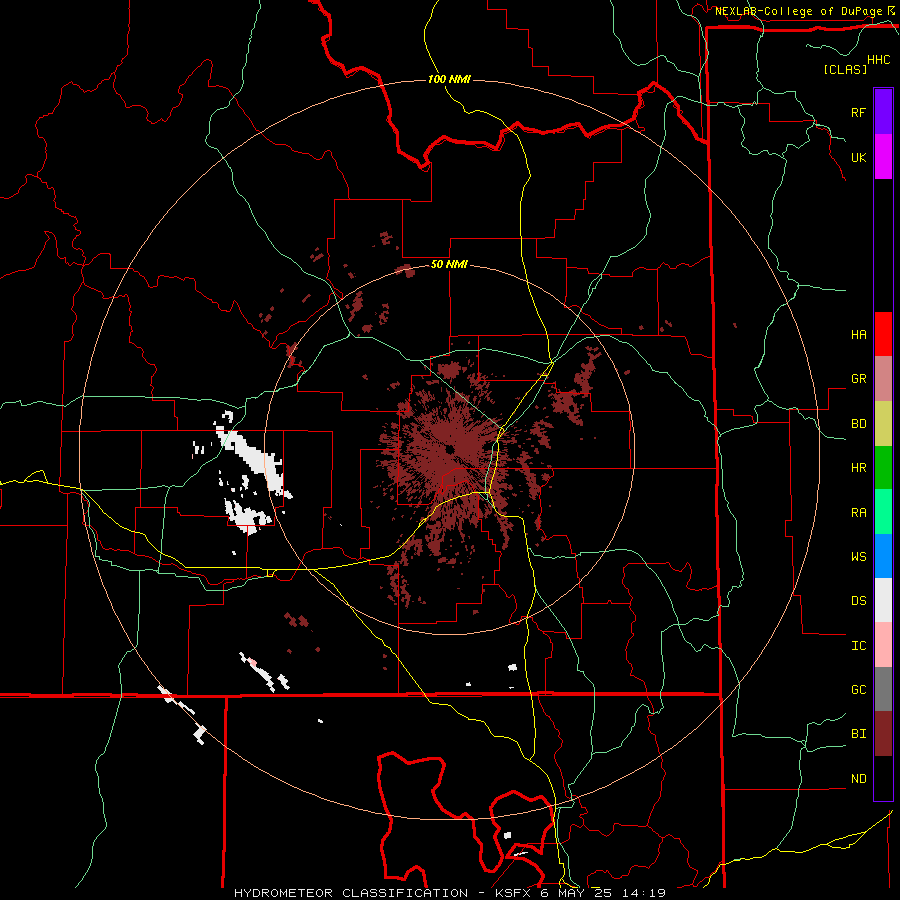
Task: Click the 'ND' legend label
Action: (x=858, y=779)
